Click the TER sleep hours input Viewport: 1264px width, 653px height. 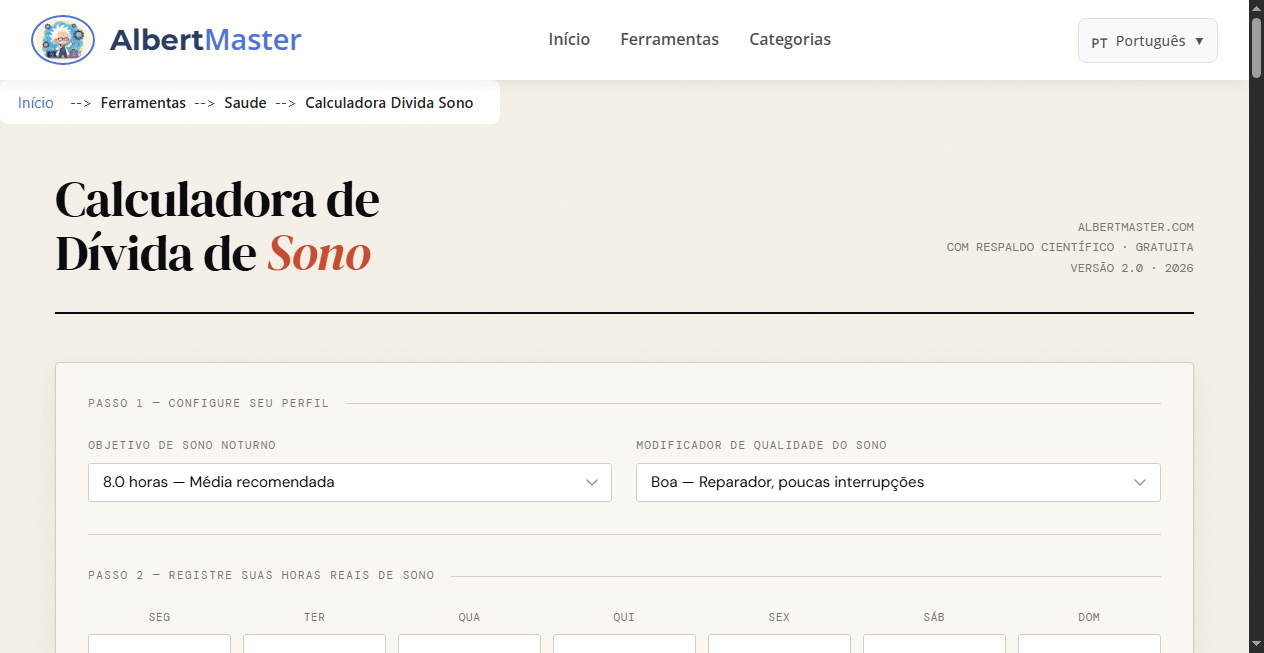pyautogui.click(x=314, y=645)
